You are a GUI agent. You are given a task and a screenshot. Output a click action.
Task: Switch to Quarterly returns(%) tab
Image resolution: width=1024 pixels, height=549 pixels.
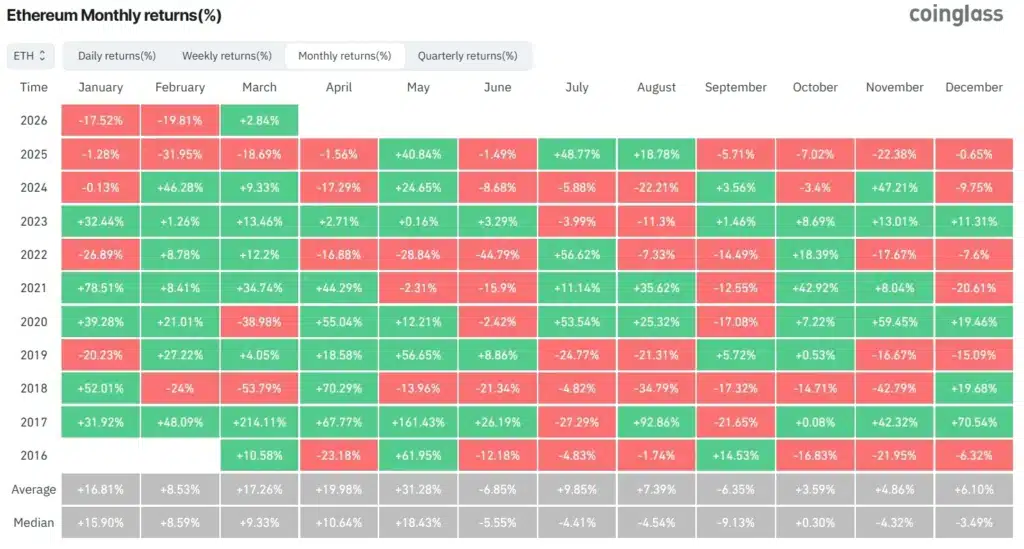468,56
